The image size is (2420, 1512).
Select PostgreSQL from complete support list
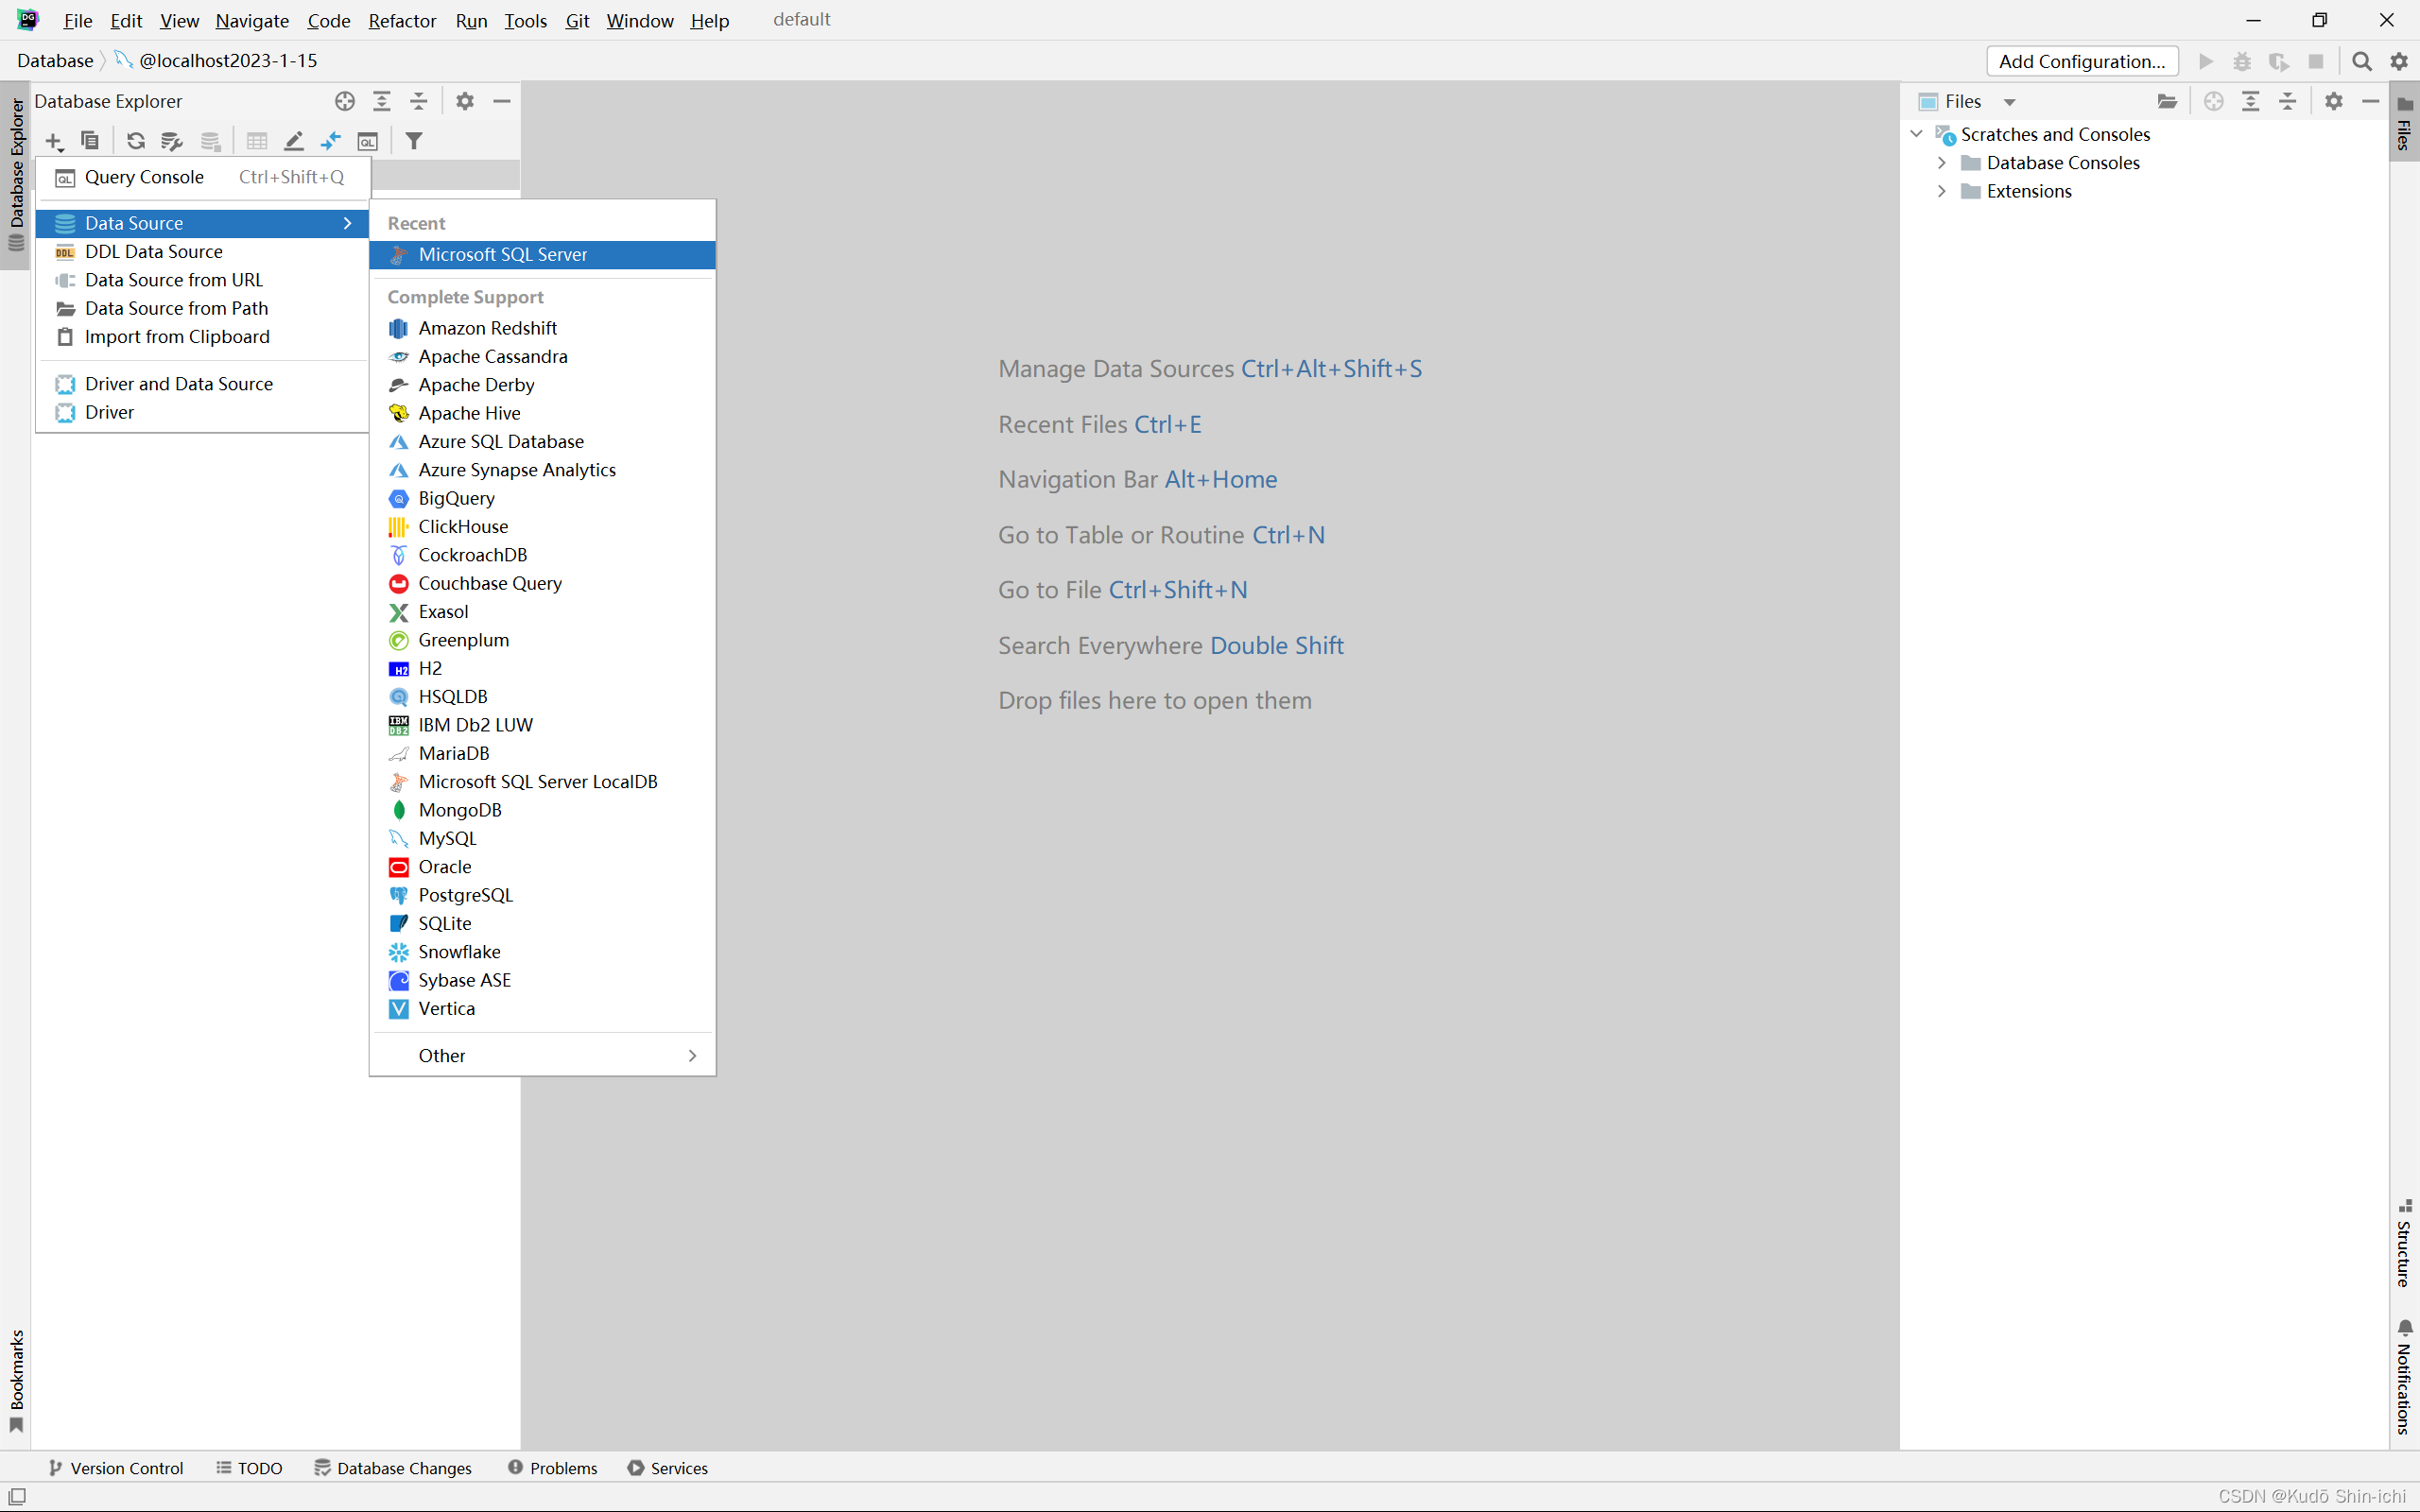click(x=463, y=894)
